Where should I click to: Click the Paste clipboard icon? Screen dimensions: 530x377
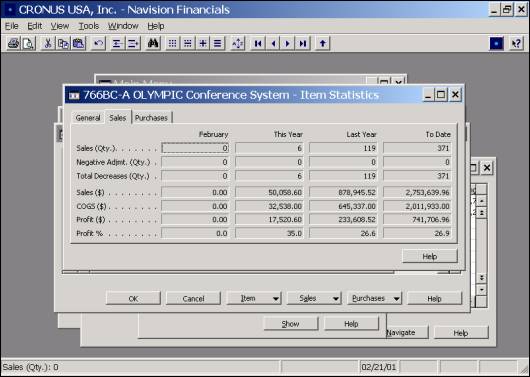pyautogui.click(x=78, y=44)
